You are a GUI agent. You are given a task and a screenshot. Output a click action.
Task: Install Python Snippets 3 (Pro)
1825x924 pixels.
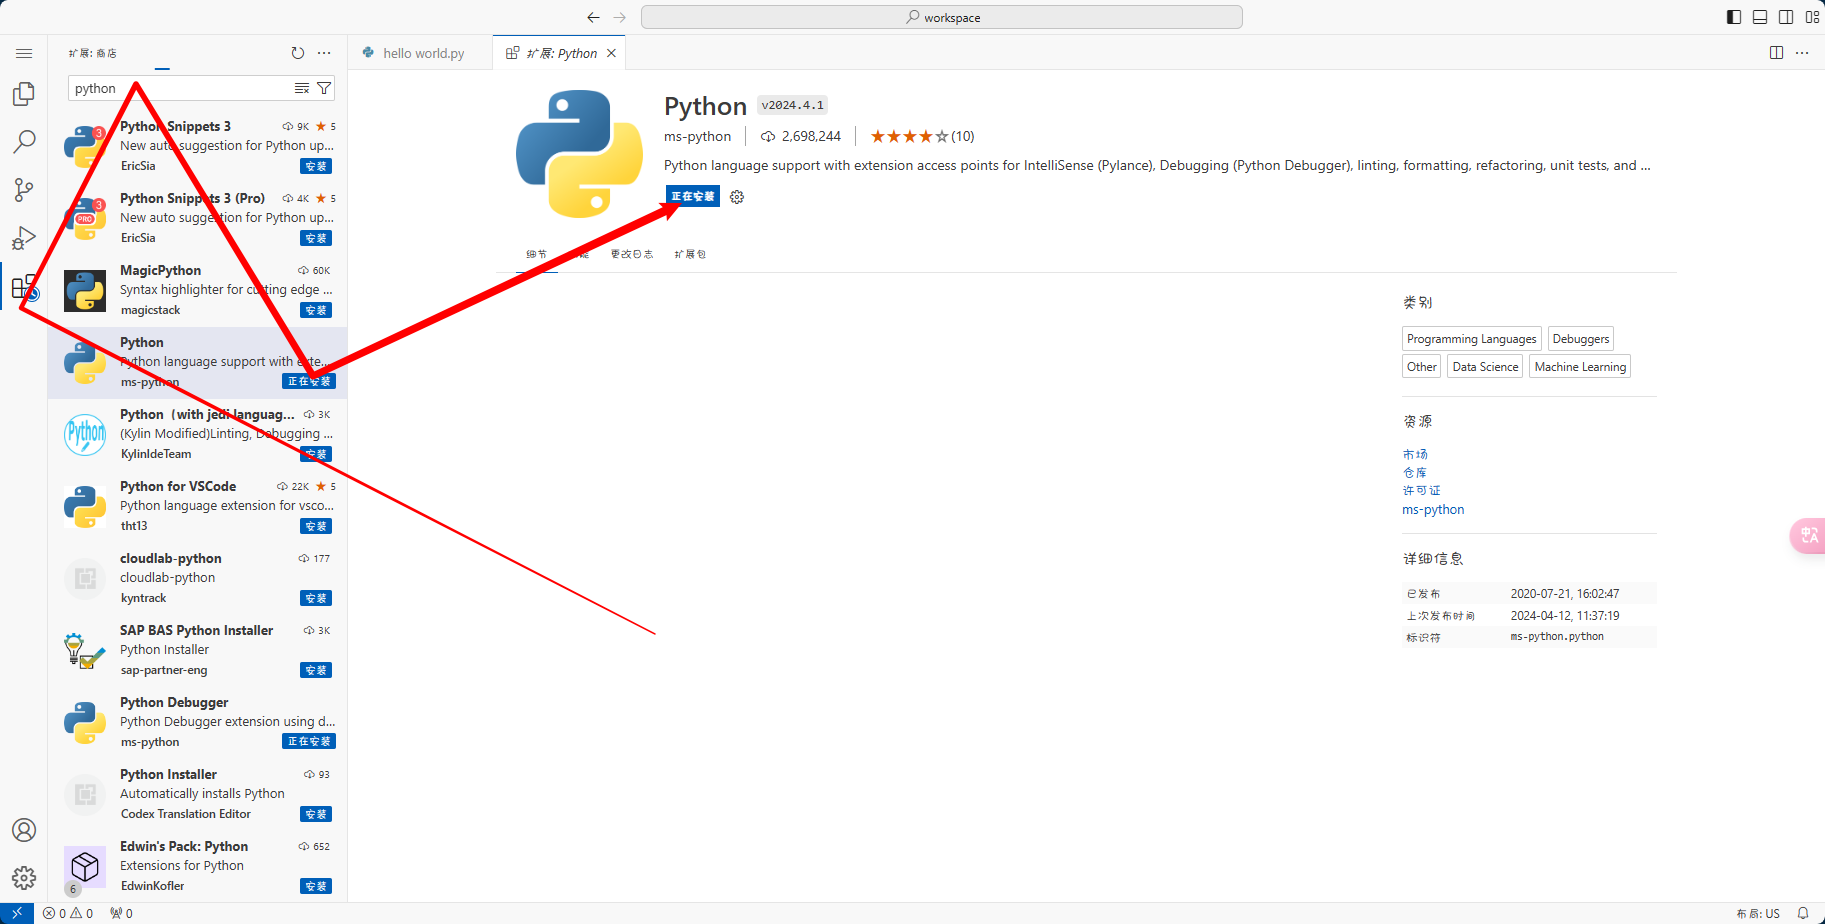tap(316, 238)
